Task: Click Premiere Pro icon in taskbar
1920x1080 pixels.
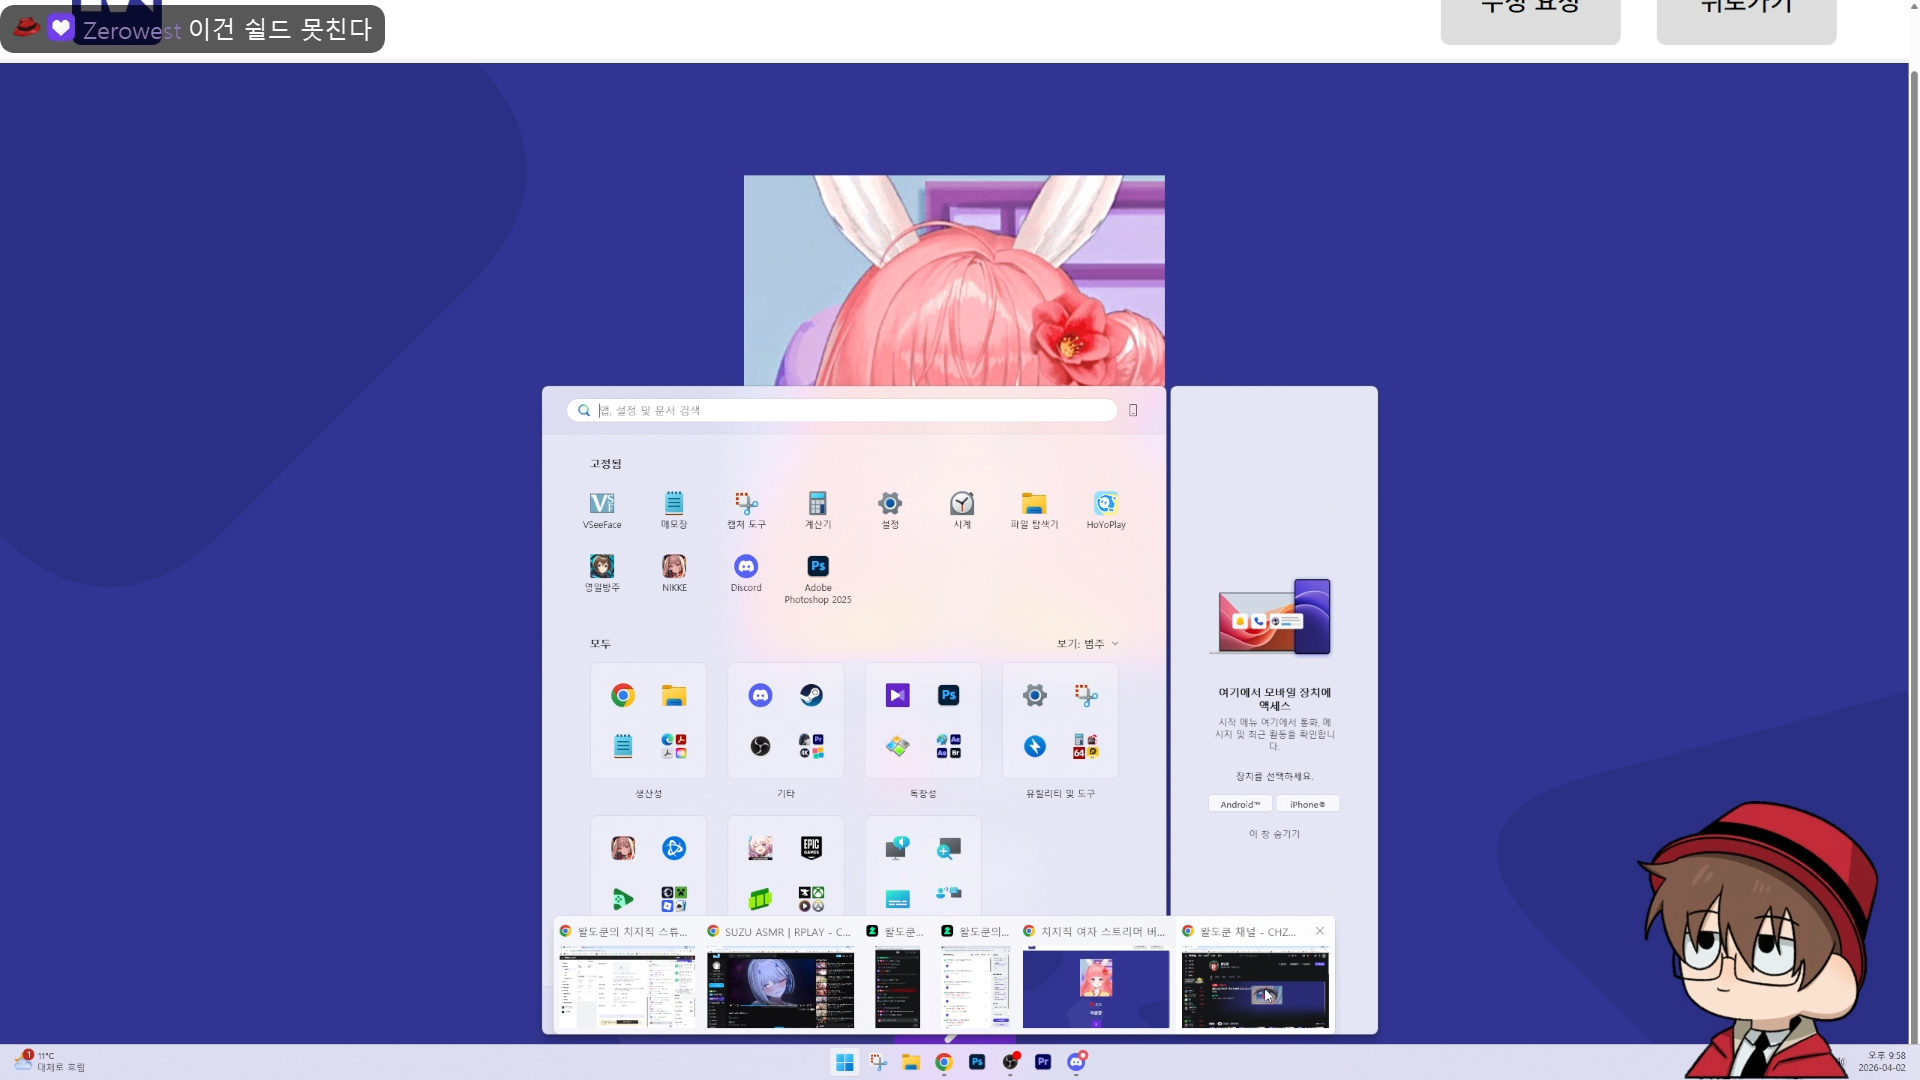Action: (x=1043, y=1062)
